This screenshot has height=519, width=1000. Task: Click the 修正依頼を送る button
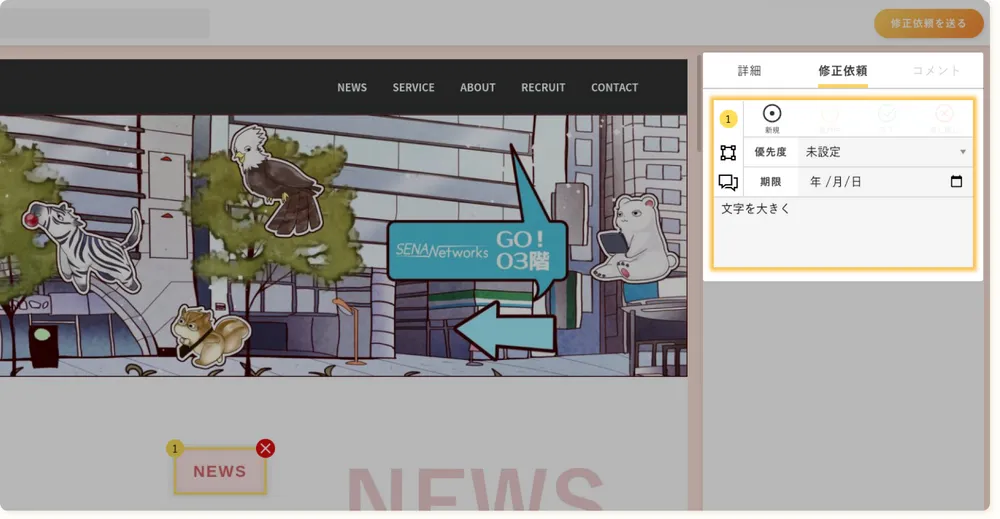928,24
